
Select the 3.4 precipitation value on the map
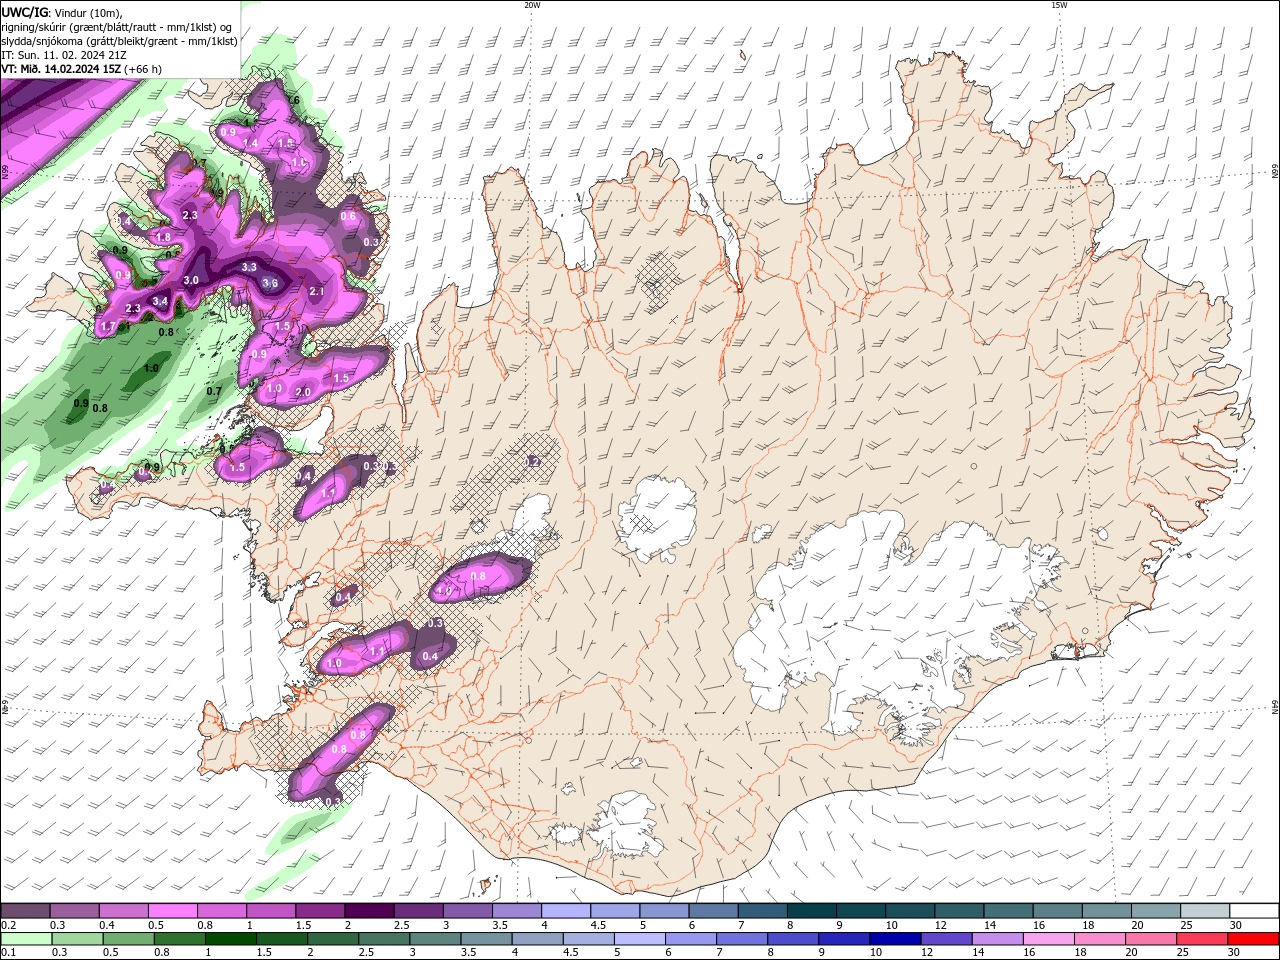(160, 301)
